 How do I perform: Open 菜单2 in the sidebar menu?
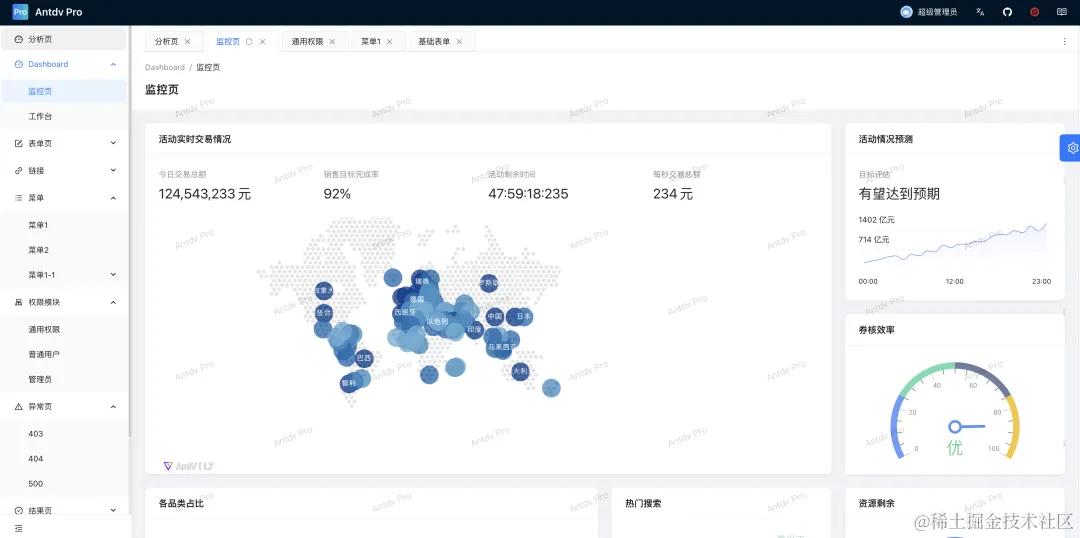(x=64, y=250)
